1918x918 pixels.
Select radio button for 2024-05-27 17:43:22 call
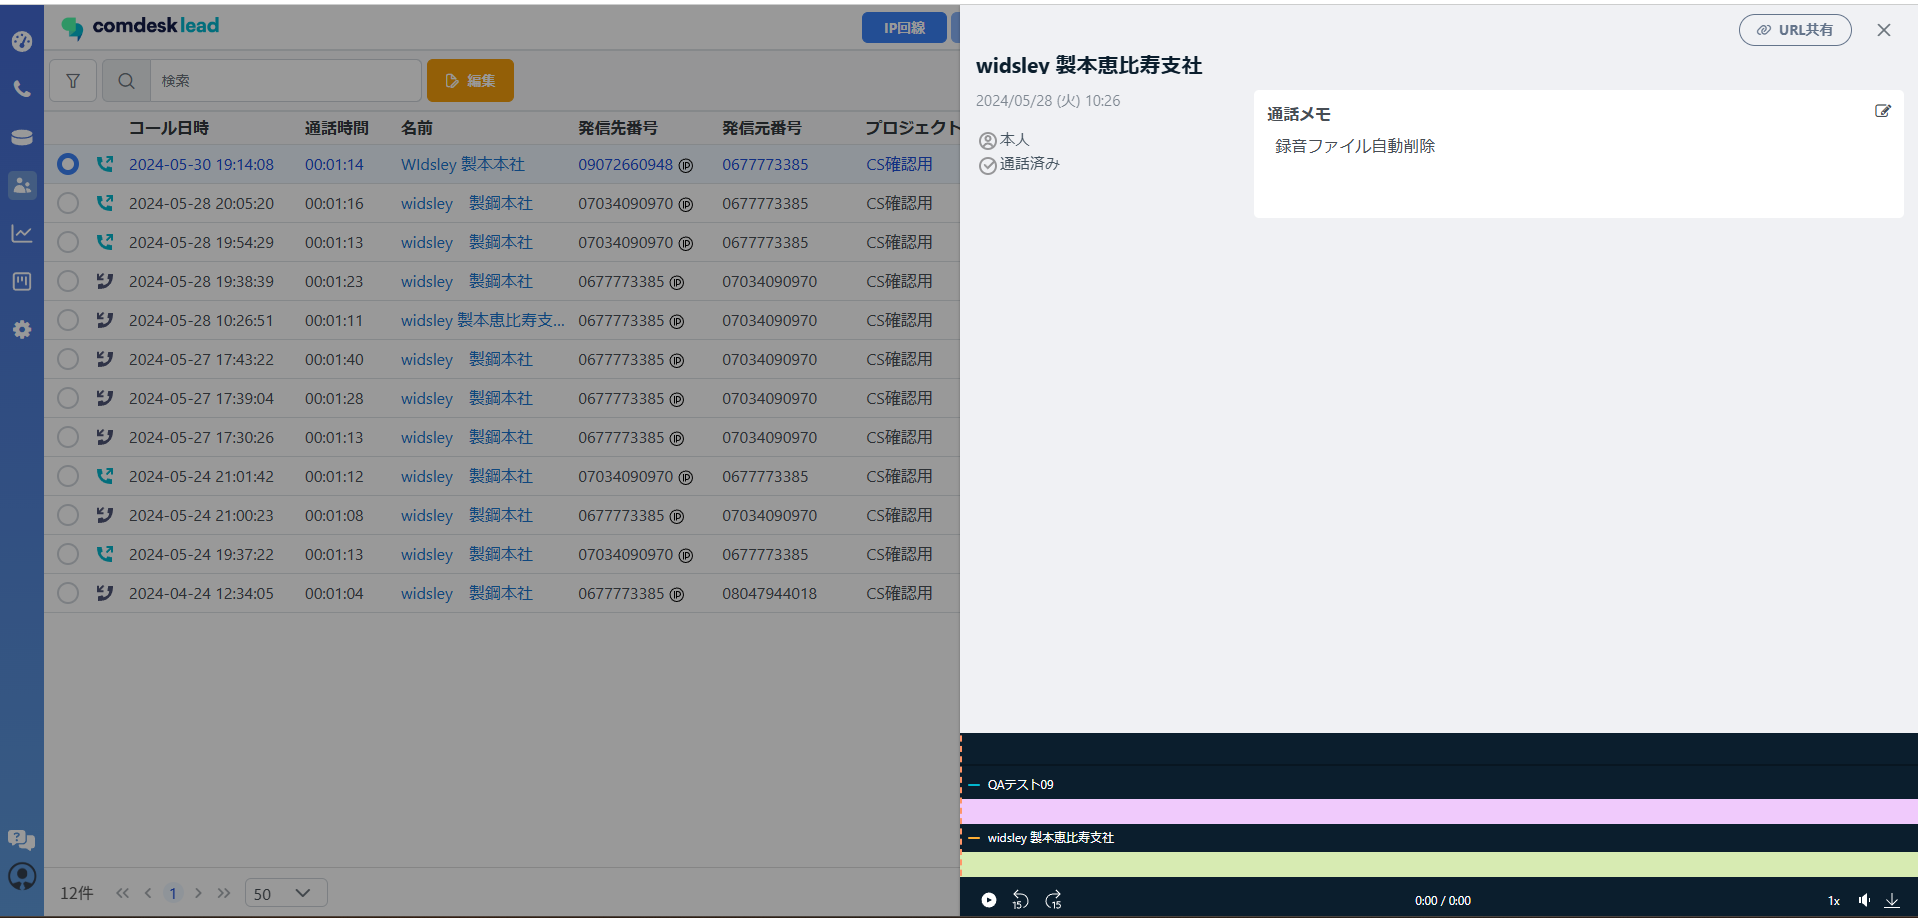click(x=68, y=359)
